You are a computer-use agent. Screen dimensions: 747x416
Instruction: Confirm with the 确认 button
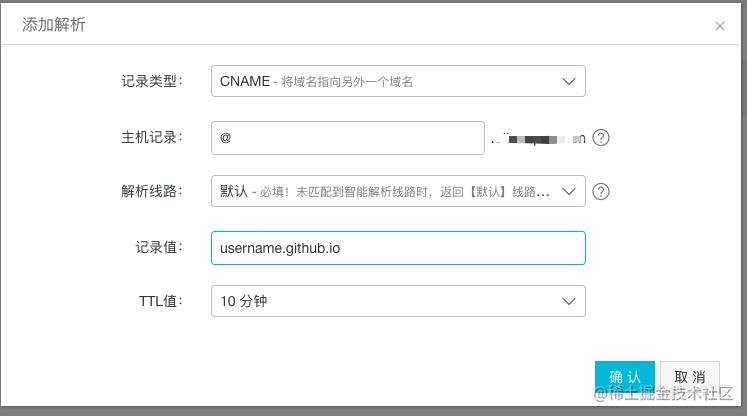(625, 376)
